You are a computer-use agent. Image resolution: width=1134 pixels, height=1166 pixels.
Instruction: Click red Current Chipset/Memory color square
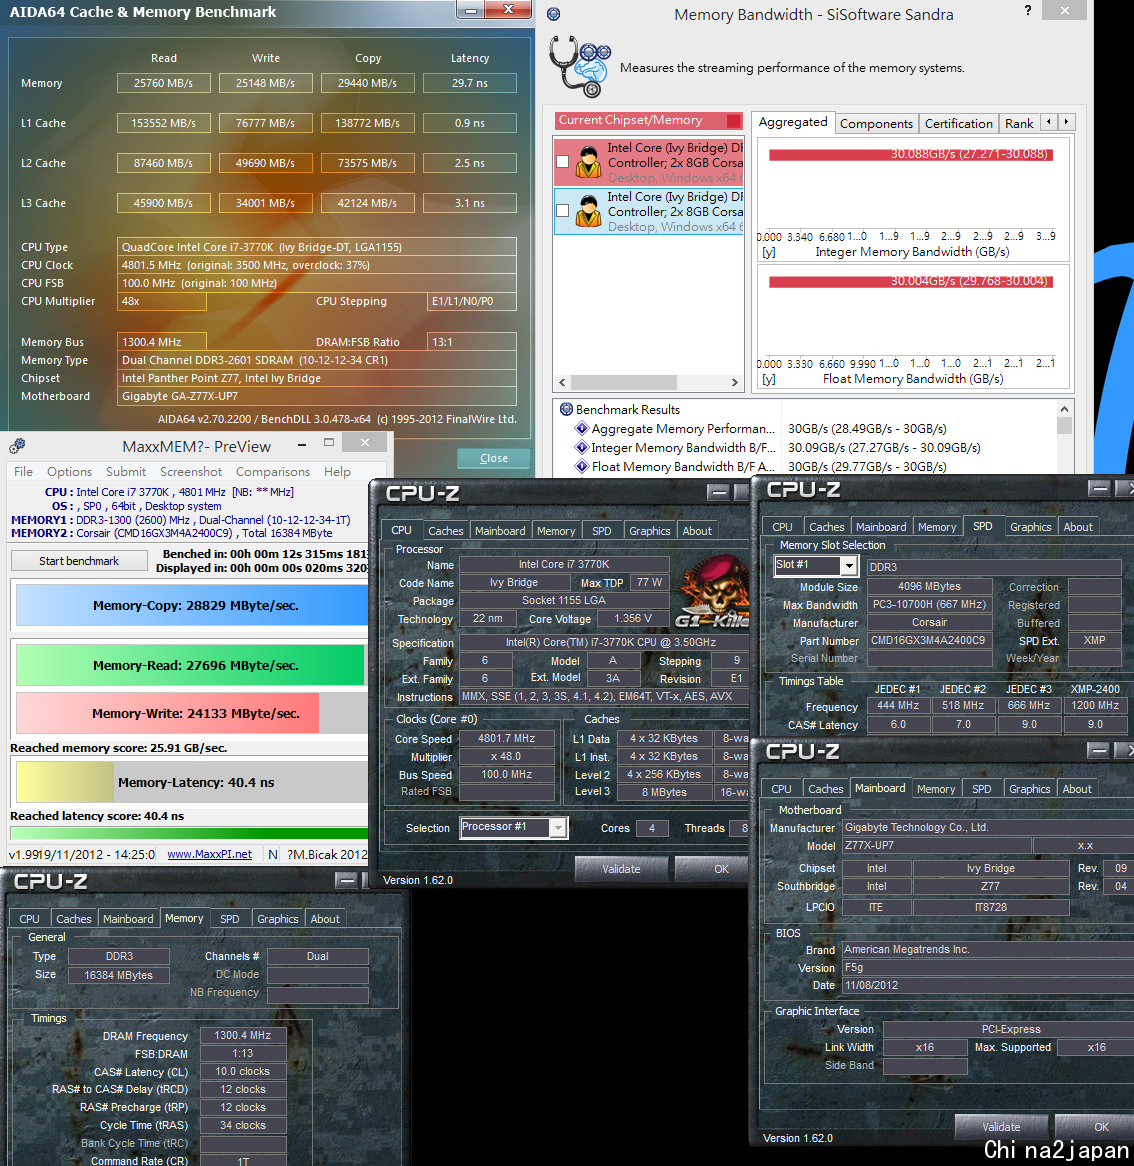tap(734, 120)
